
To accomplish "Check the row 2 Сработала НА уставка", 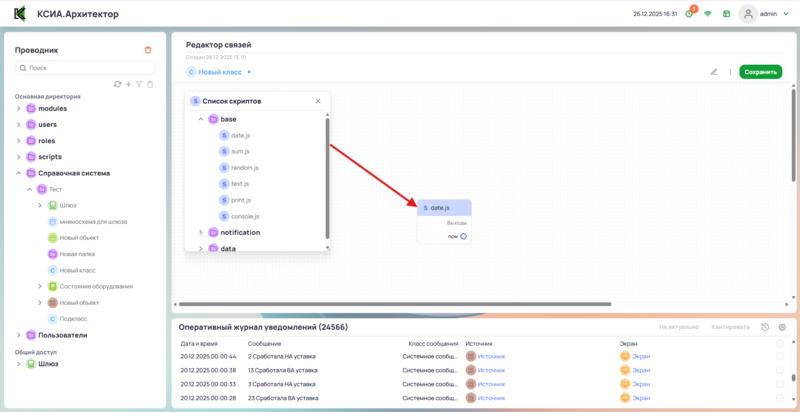I will tap(780, 356).
